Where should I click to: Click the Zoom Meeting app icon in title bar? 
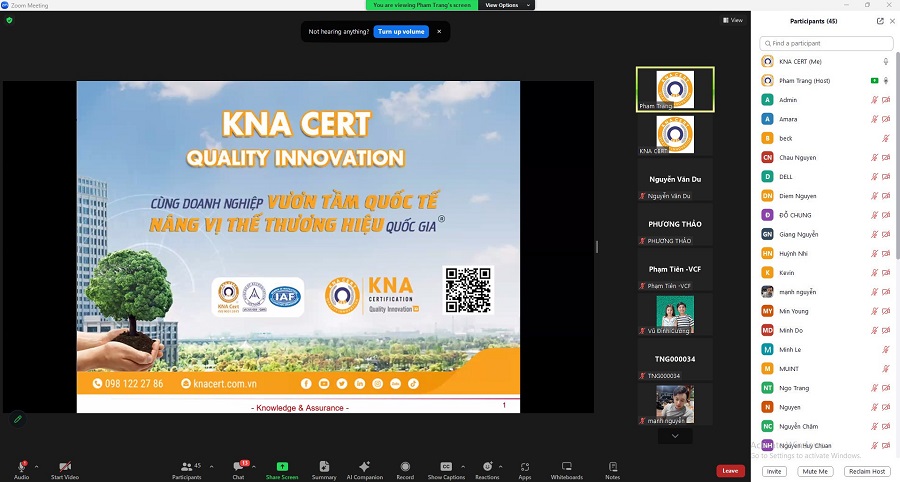[5, 5]
